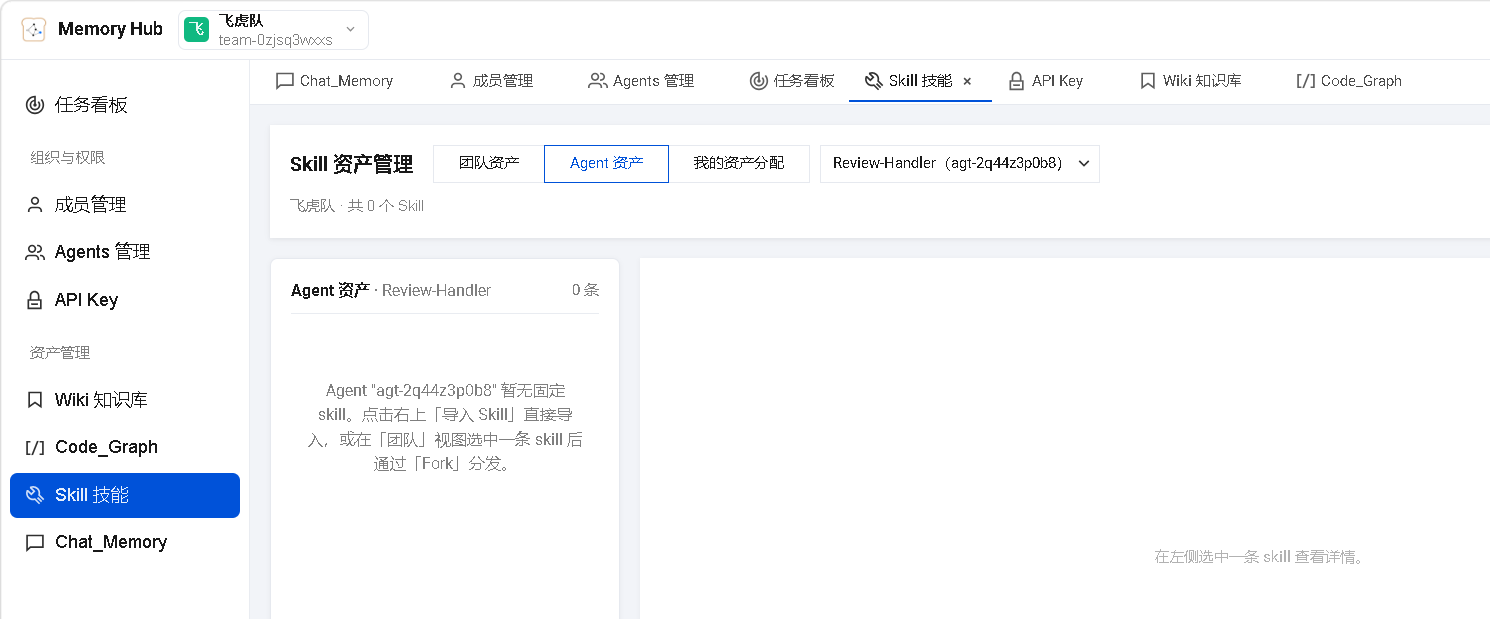The height and width of the screenshot is (619, 1490).
Task: Click the Code_Graph bracket icon in sidebar
Action: [x=35, y=447]
